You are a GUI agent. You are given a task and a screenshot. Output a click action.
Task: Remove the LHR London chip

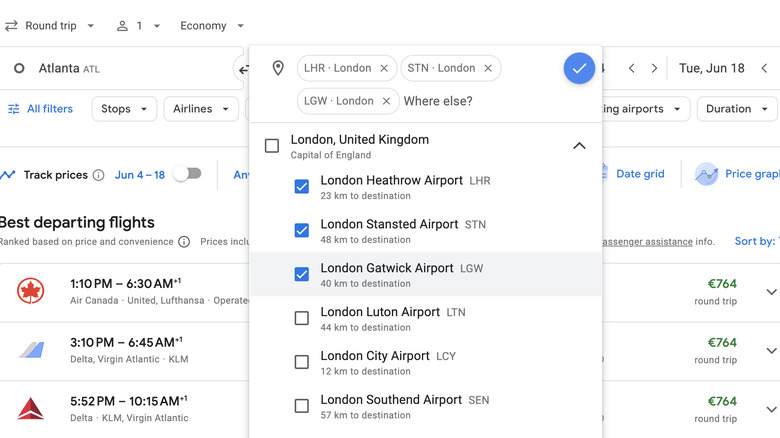384,68
